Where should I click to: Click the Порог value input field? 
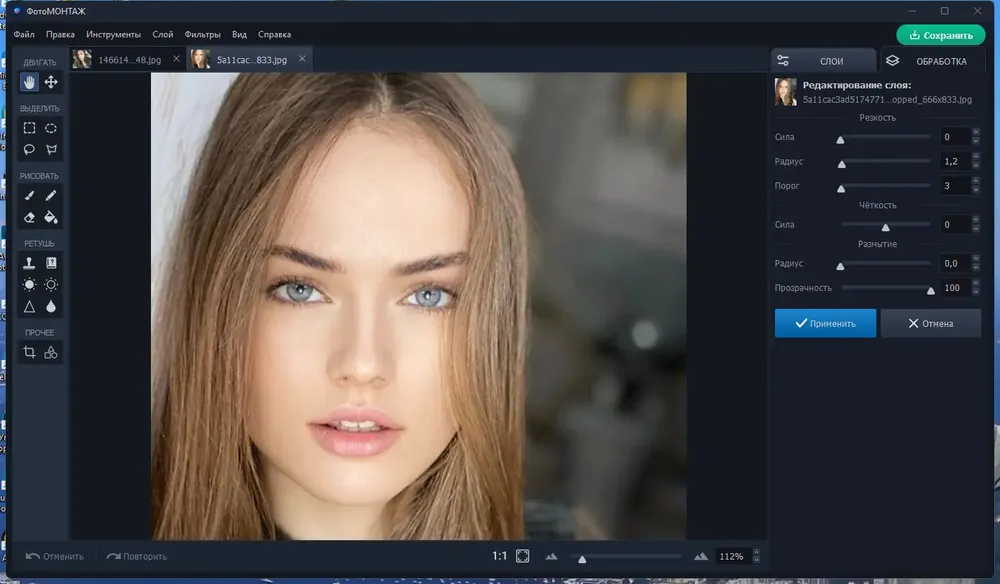point(952,186)
